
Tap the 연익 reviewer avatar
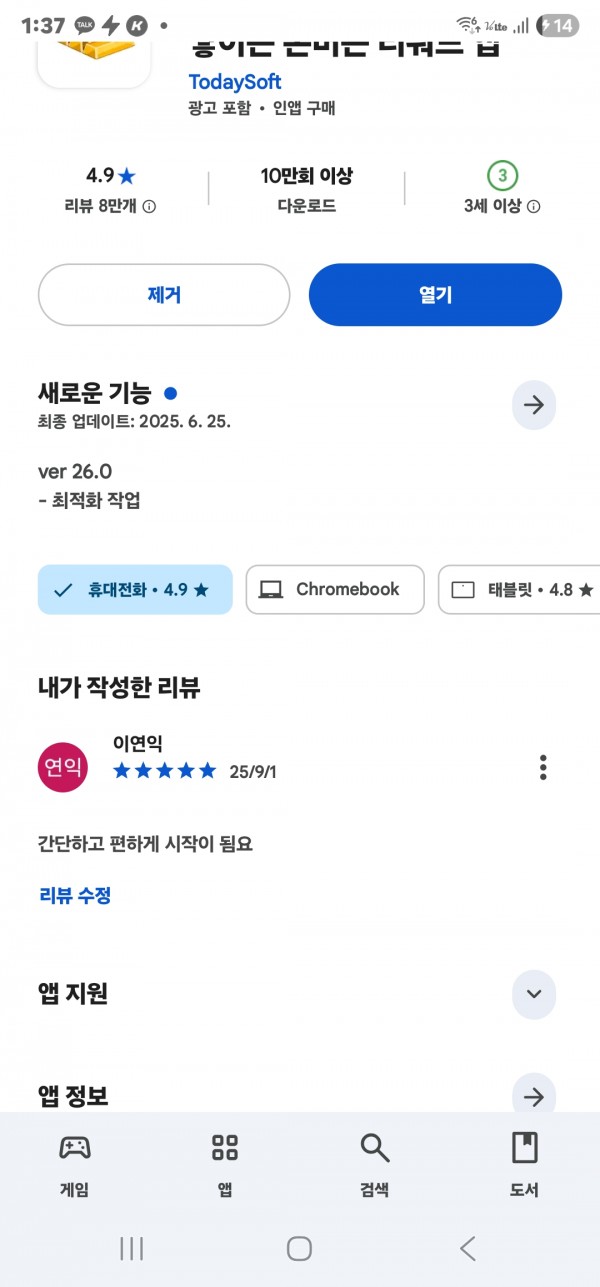63,768
